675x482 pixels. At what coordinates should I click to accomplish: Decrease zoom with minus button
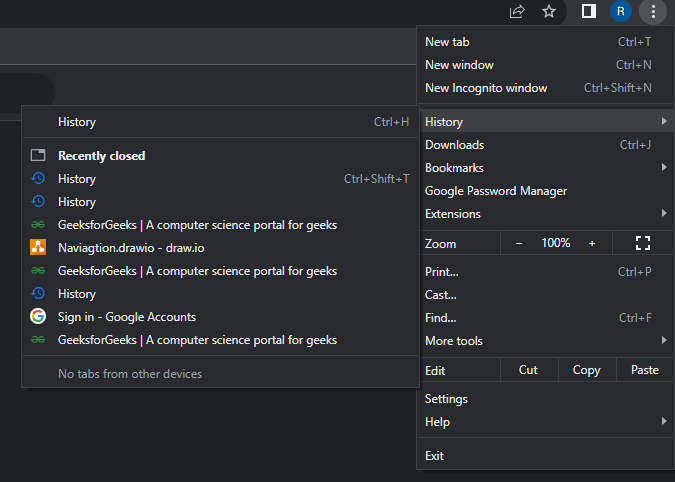519,243
